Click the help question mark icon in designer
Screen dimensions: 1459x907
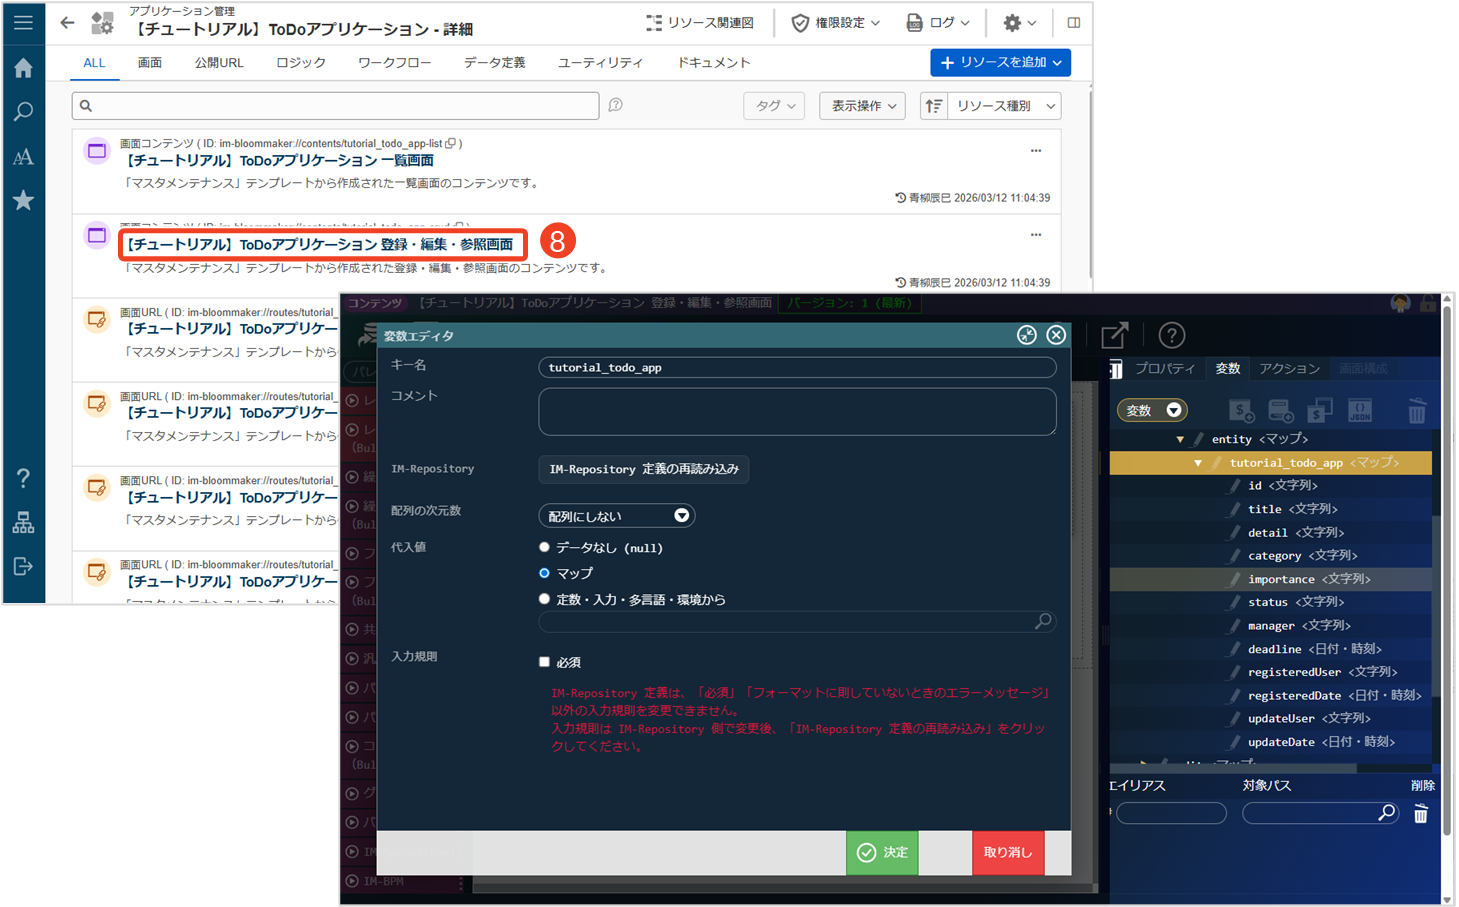click(1171, 336)
